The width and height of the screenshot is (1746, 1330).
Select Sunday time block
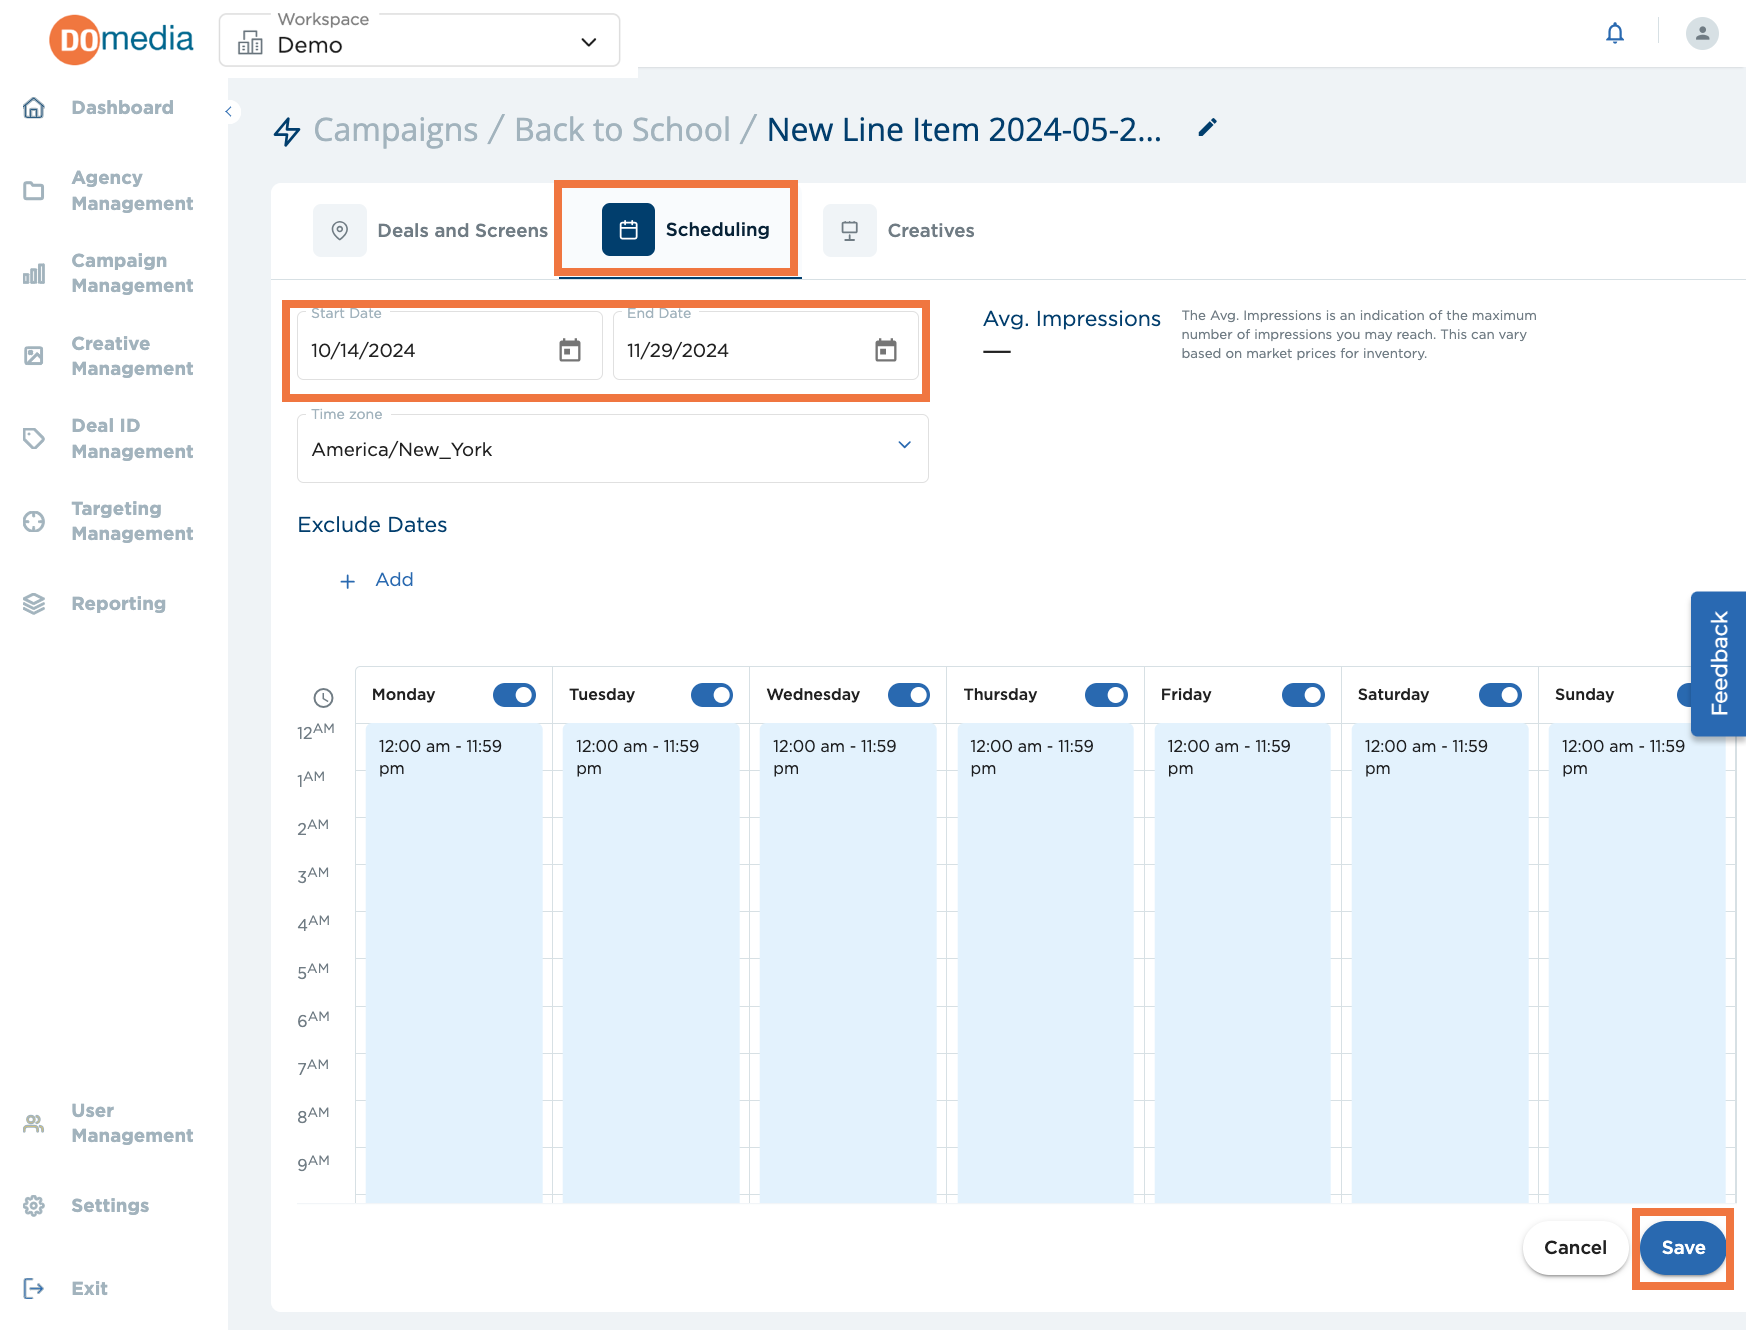click(1637, 964)
